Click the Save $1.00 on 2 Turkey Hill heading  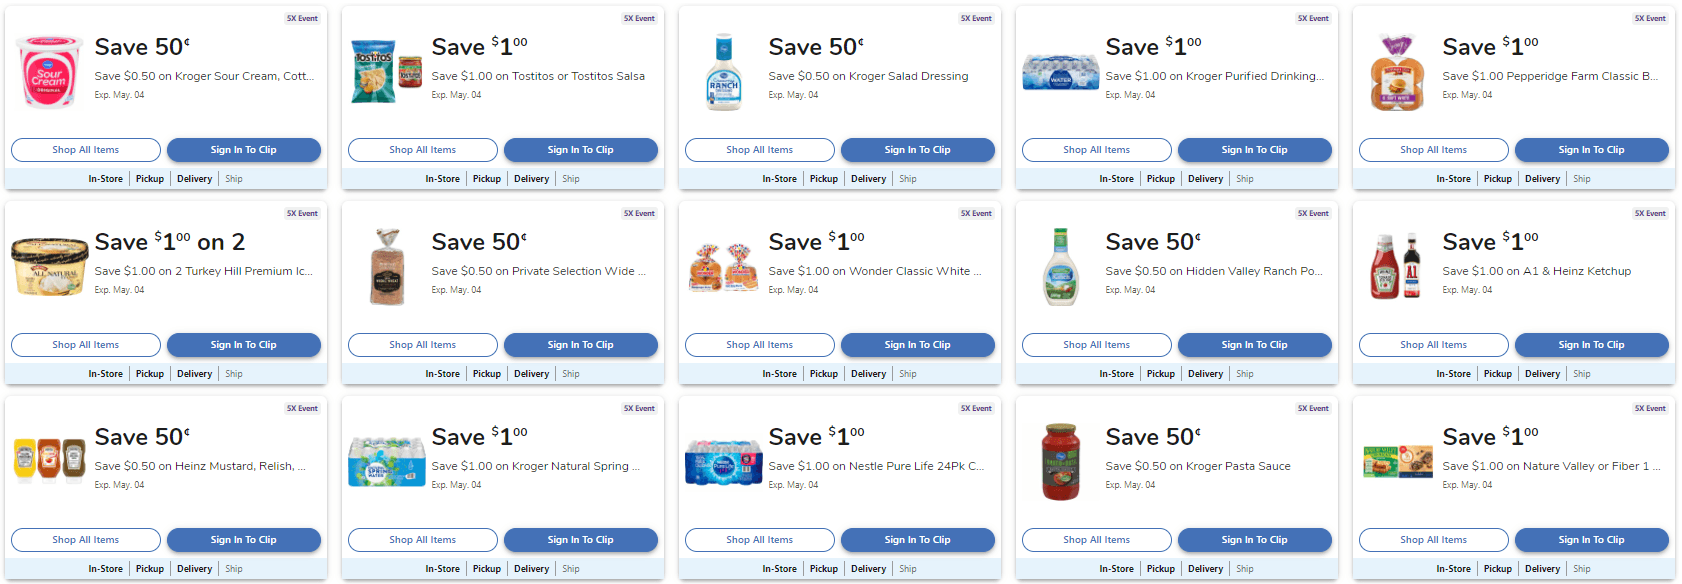click(x=169, y=242)
